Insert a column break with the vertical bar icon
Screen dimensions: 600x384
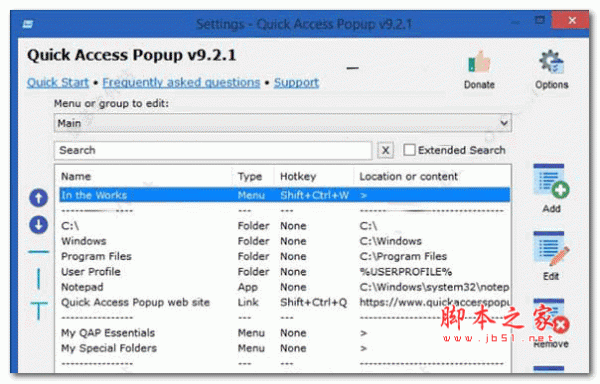[38, 278]
